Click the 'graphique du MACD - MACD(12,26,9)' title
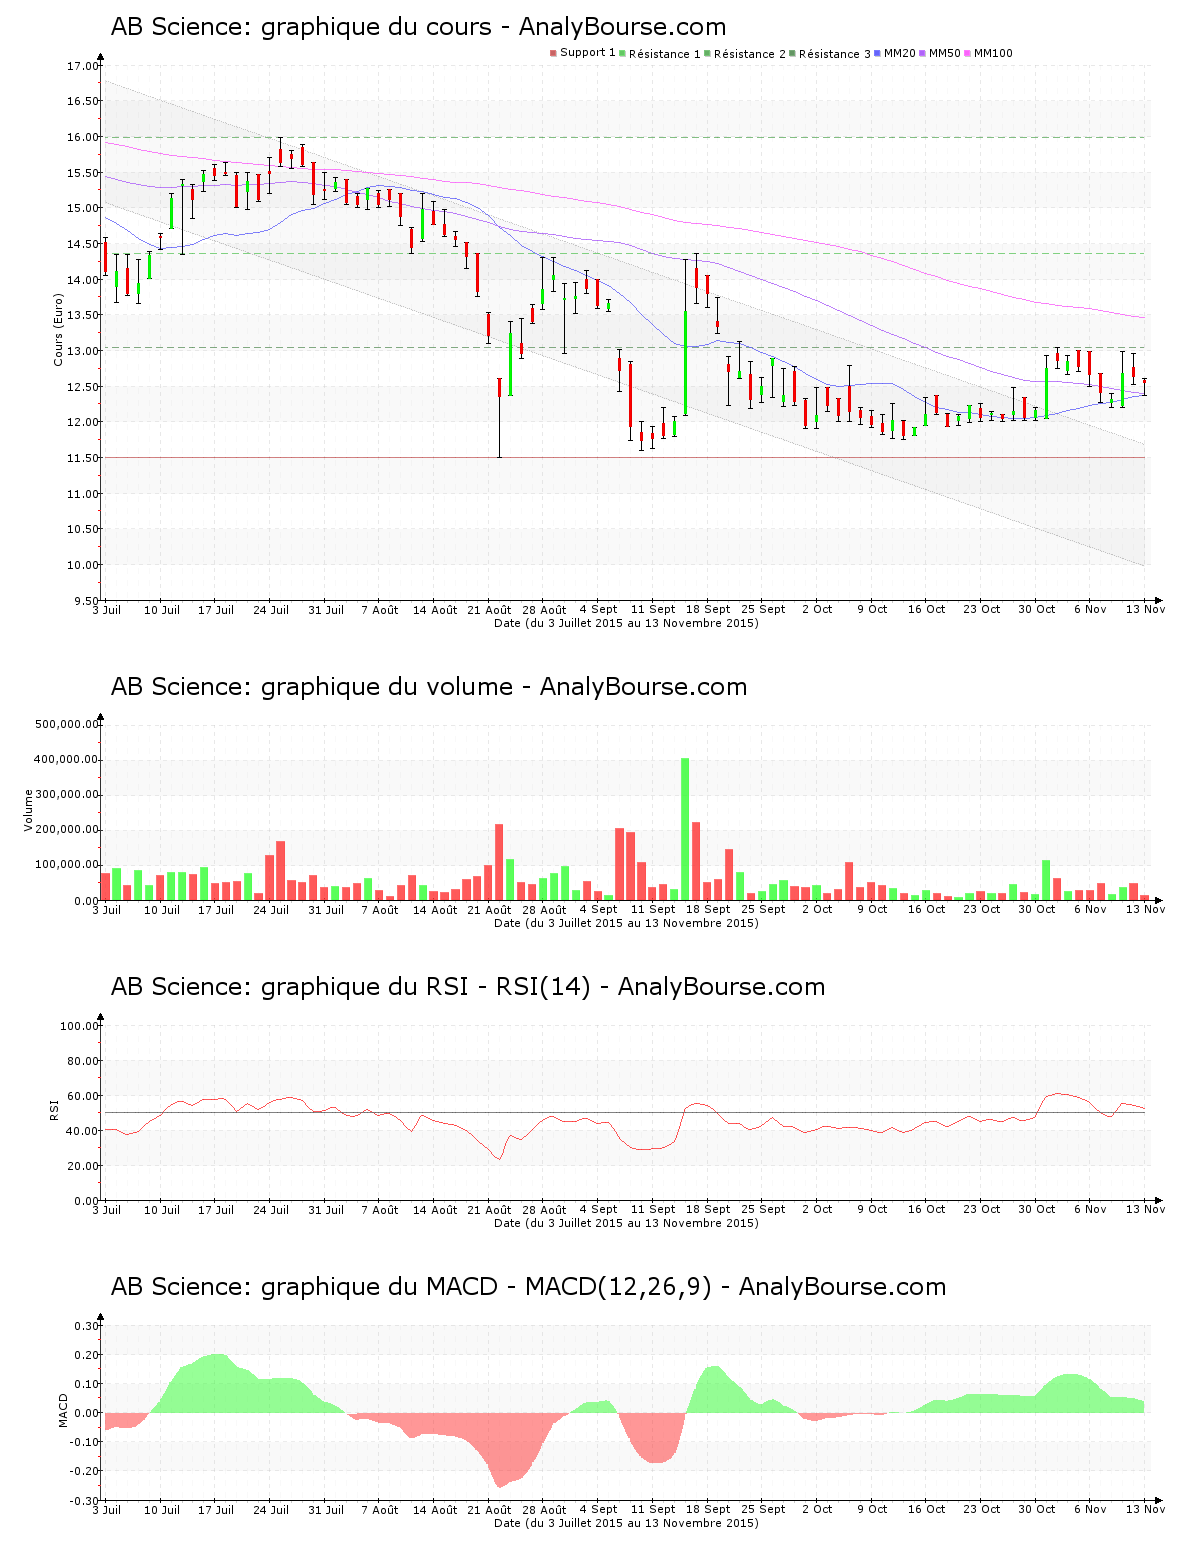 point(528,1287)
